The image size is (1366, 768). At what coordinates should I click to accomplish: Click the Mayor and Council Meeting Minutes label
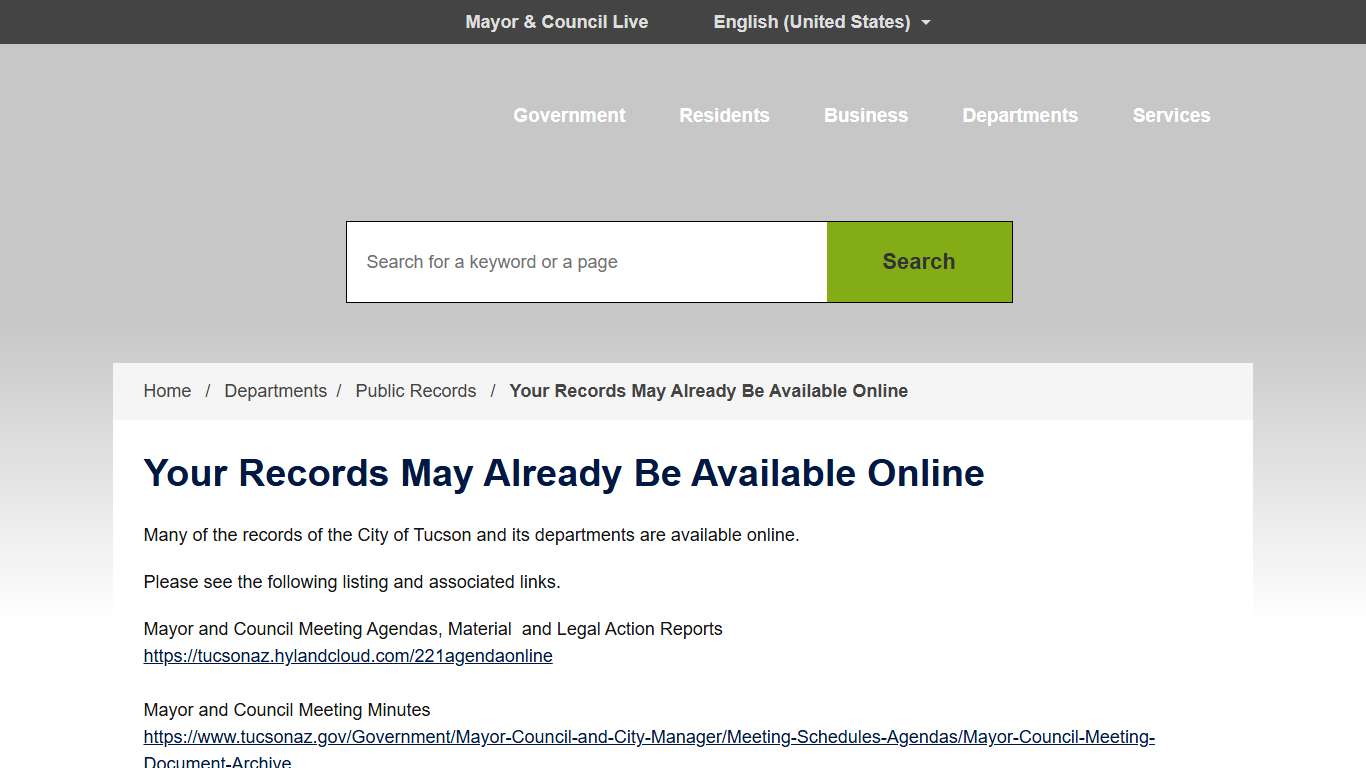coord(287,709)
